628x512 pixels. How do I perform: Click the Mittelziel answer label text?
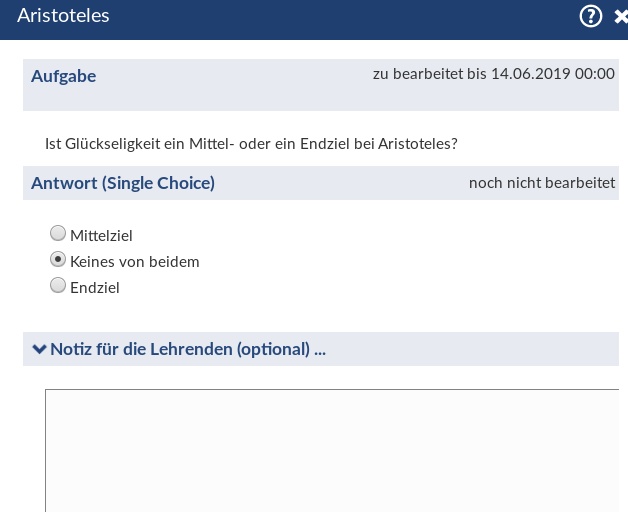pyautogui.click(x=101, y=236)
